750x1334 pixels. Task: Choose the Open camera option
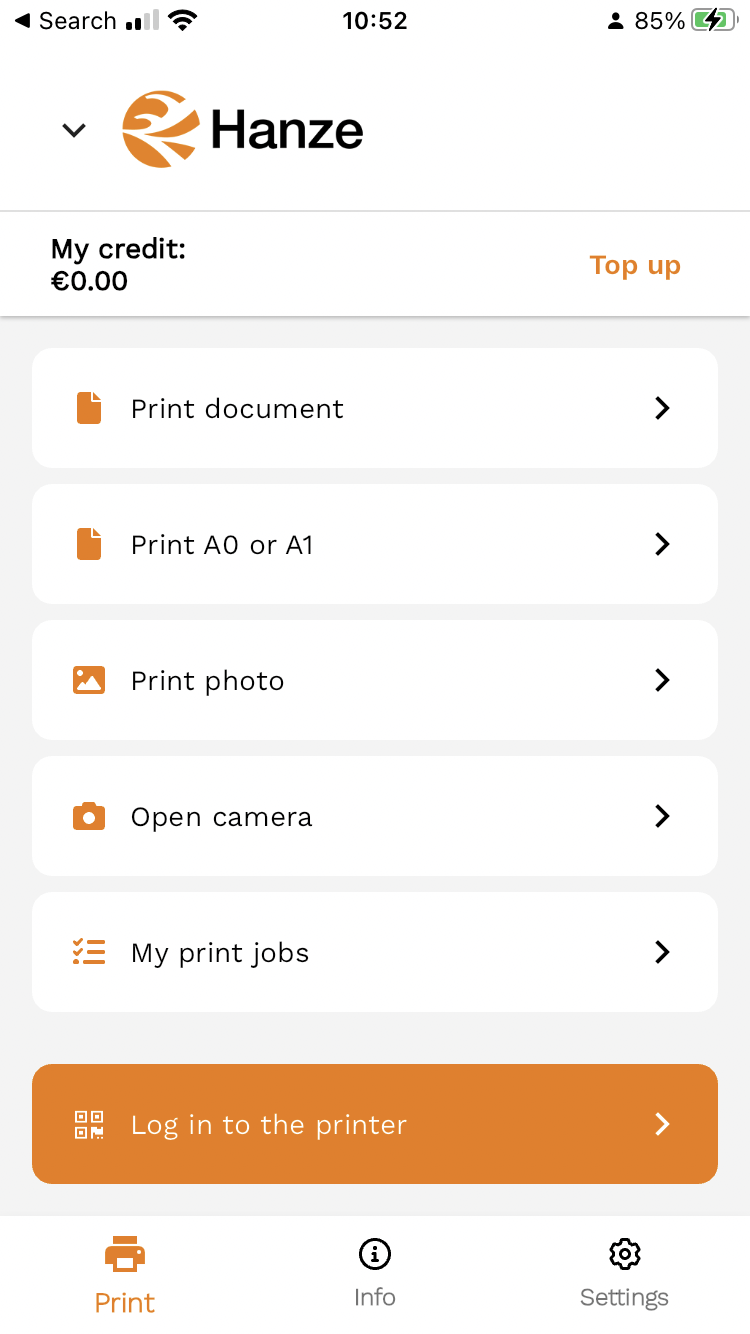click(x=374, y=816)
